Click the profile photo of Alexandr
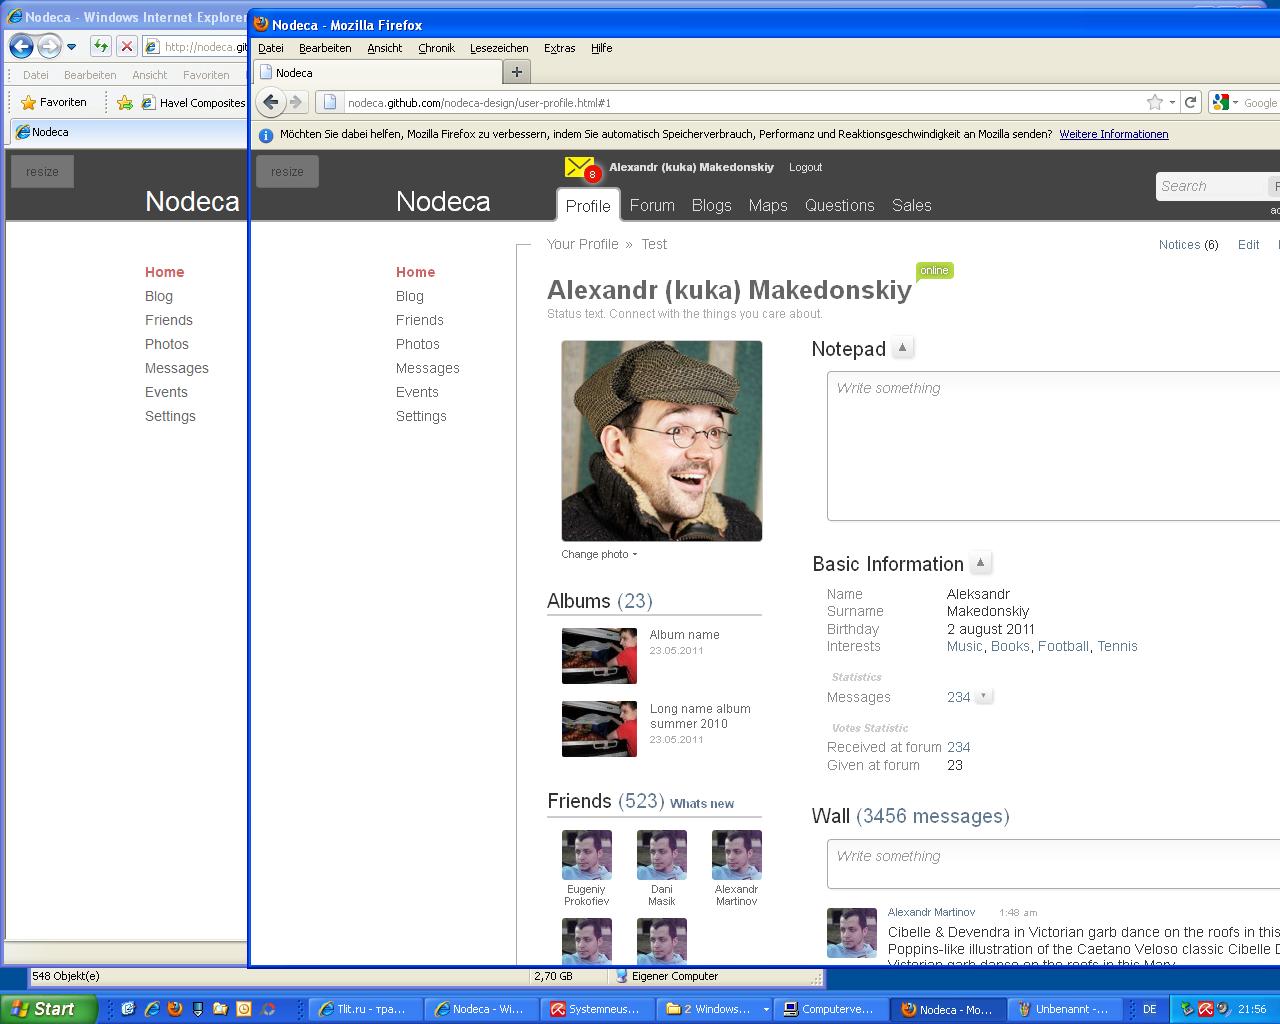The width and height of the screenshot is (1280, 1024). click(x=662, y=441)
